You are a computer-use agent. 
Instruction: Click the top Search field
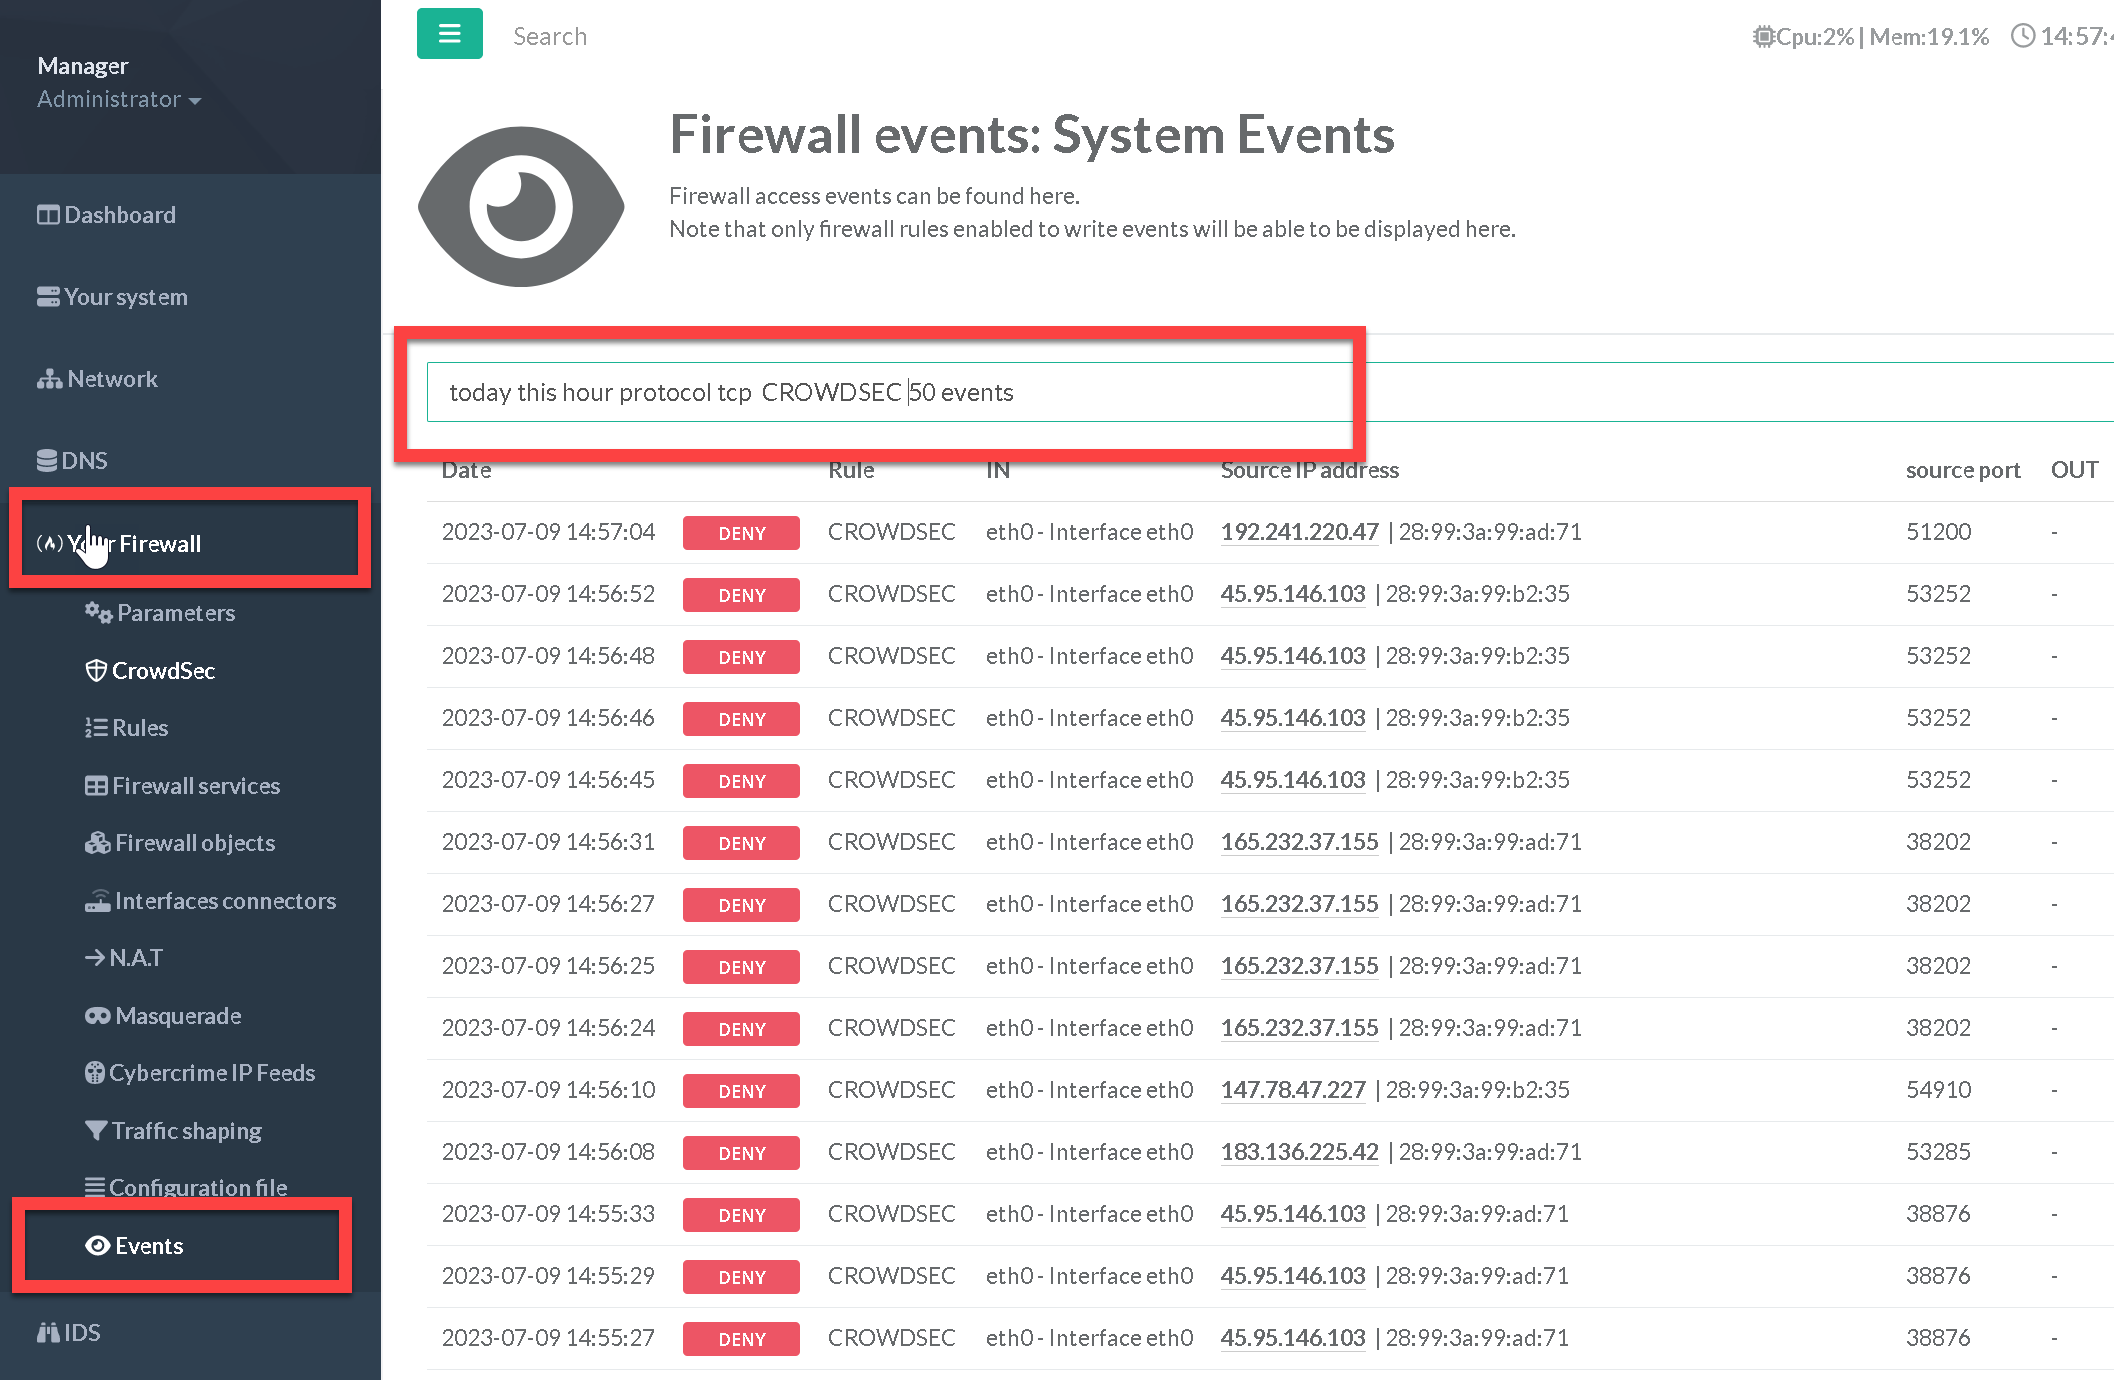549,36
